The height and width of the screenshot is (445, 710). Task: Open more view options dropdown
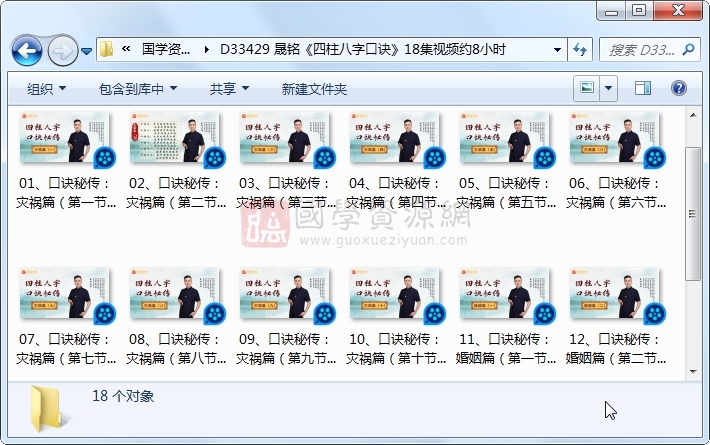click(609, 88)
